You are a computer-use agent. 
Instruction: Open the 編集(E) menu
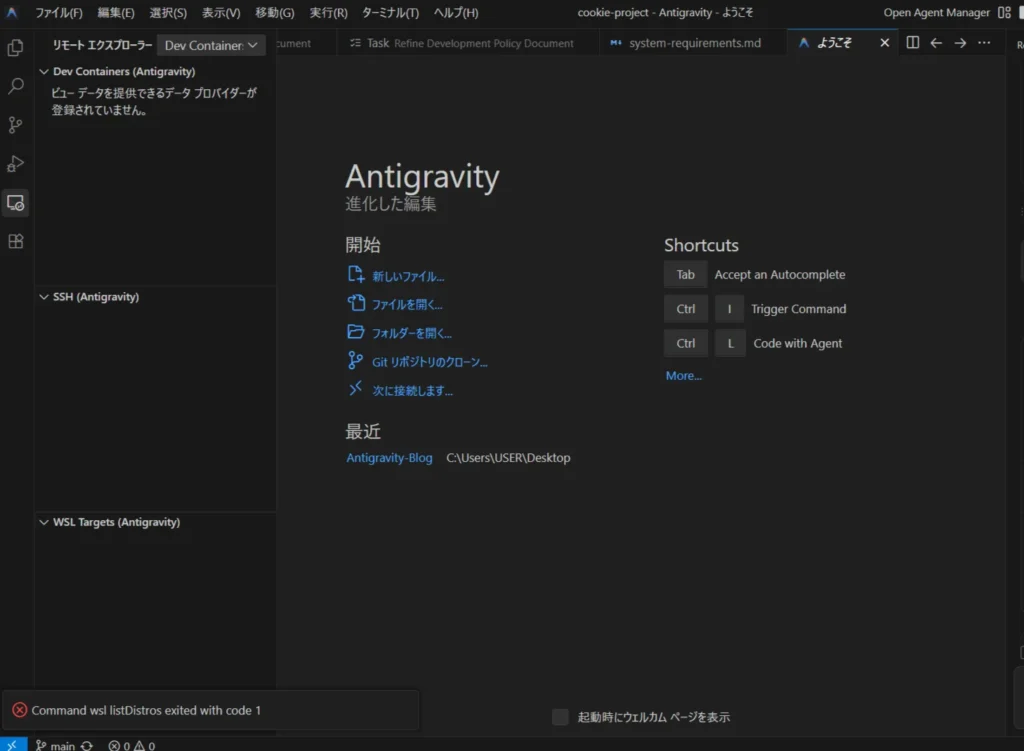pos(116,12)
